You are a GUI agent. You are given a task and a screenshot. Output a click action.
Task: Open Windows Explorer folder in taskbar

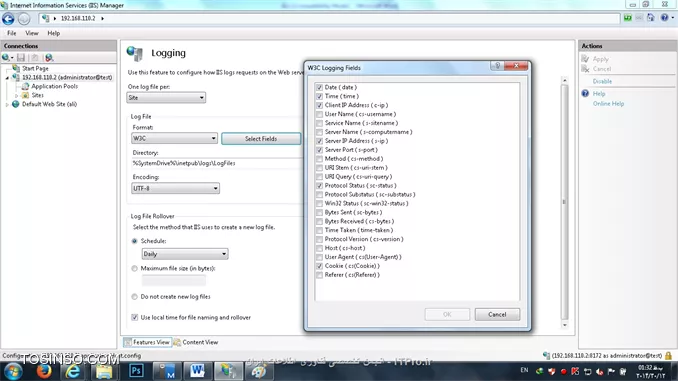click(104, 371)
